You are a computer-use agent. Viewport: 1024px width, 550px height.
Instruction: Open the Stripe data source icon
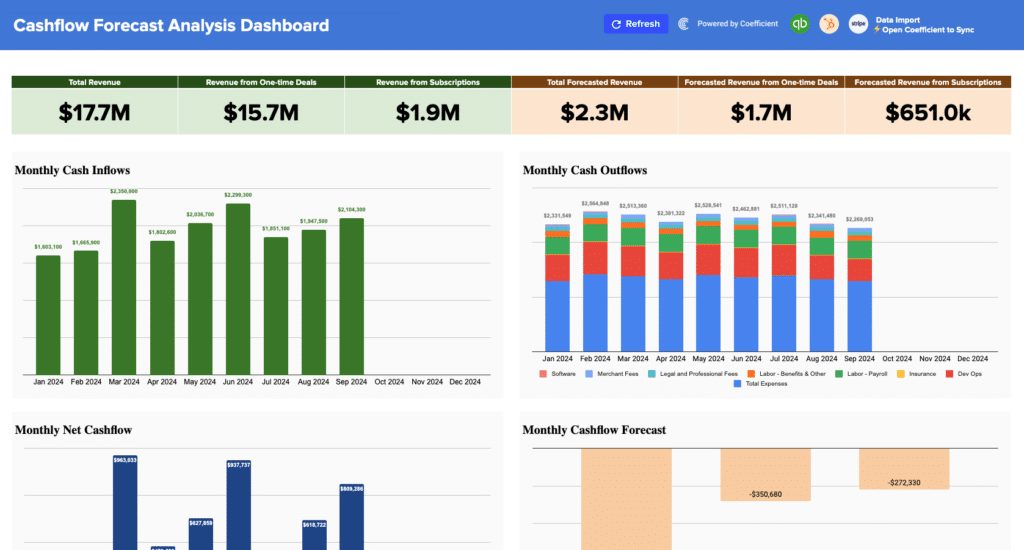point(858,24)
